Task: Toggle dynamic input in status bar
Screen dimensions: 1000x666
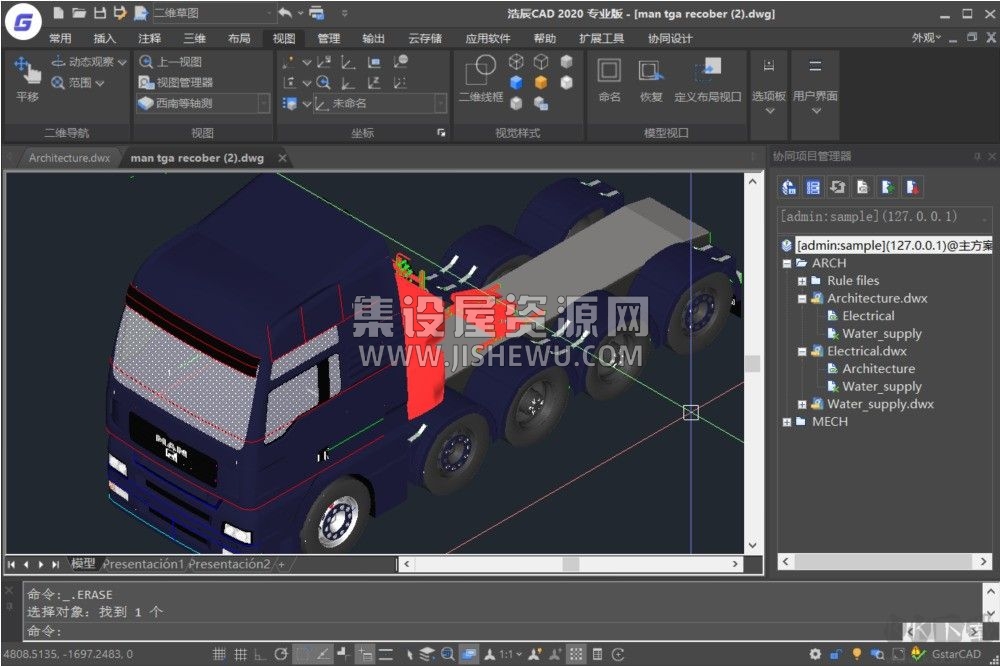Action: (365, 654)
